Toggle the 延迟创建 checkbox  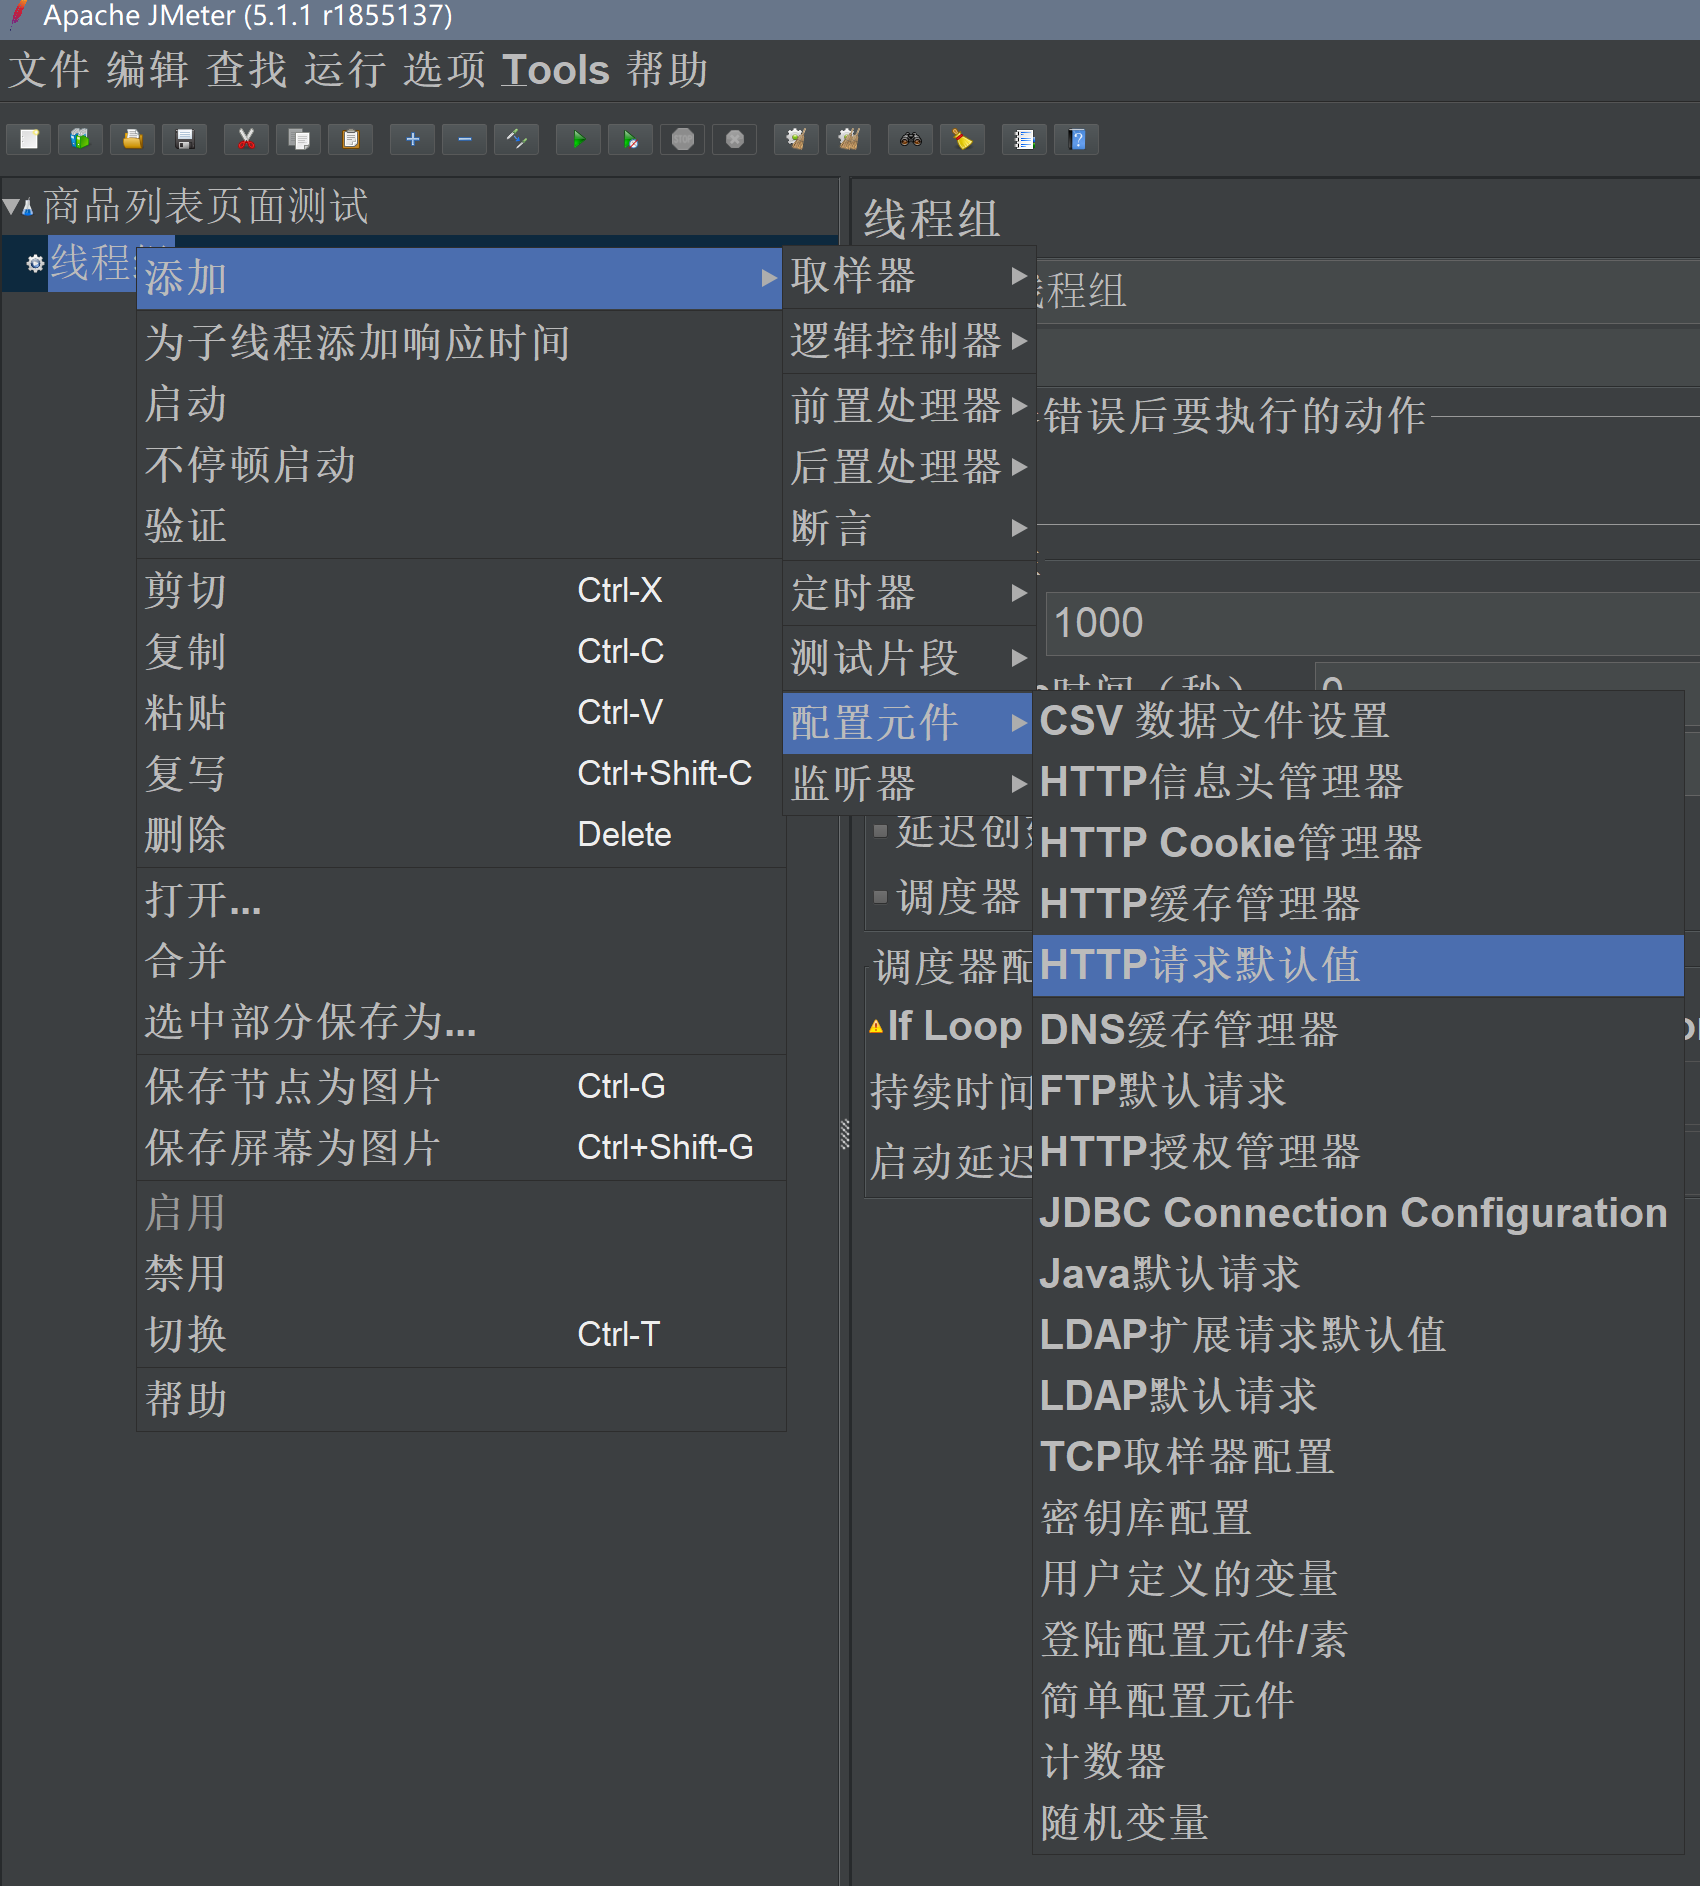pyautogui.click(x=880, y=830)
